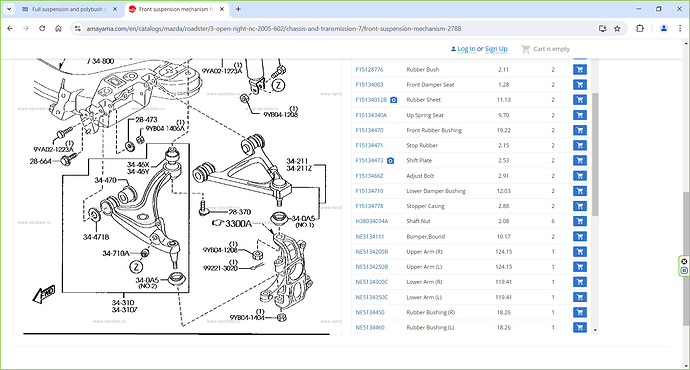690x370 pixels.
Task: Open Chrome three-dot menu
Action: click(x=680, y=29)
